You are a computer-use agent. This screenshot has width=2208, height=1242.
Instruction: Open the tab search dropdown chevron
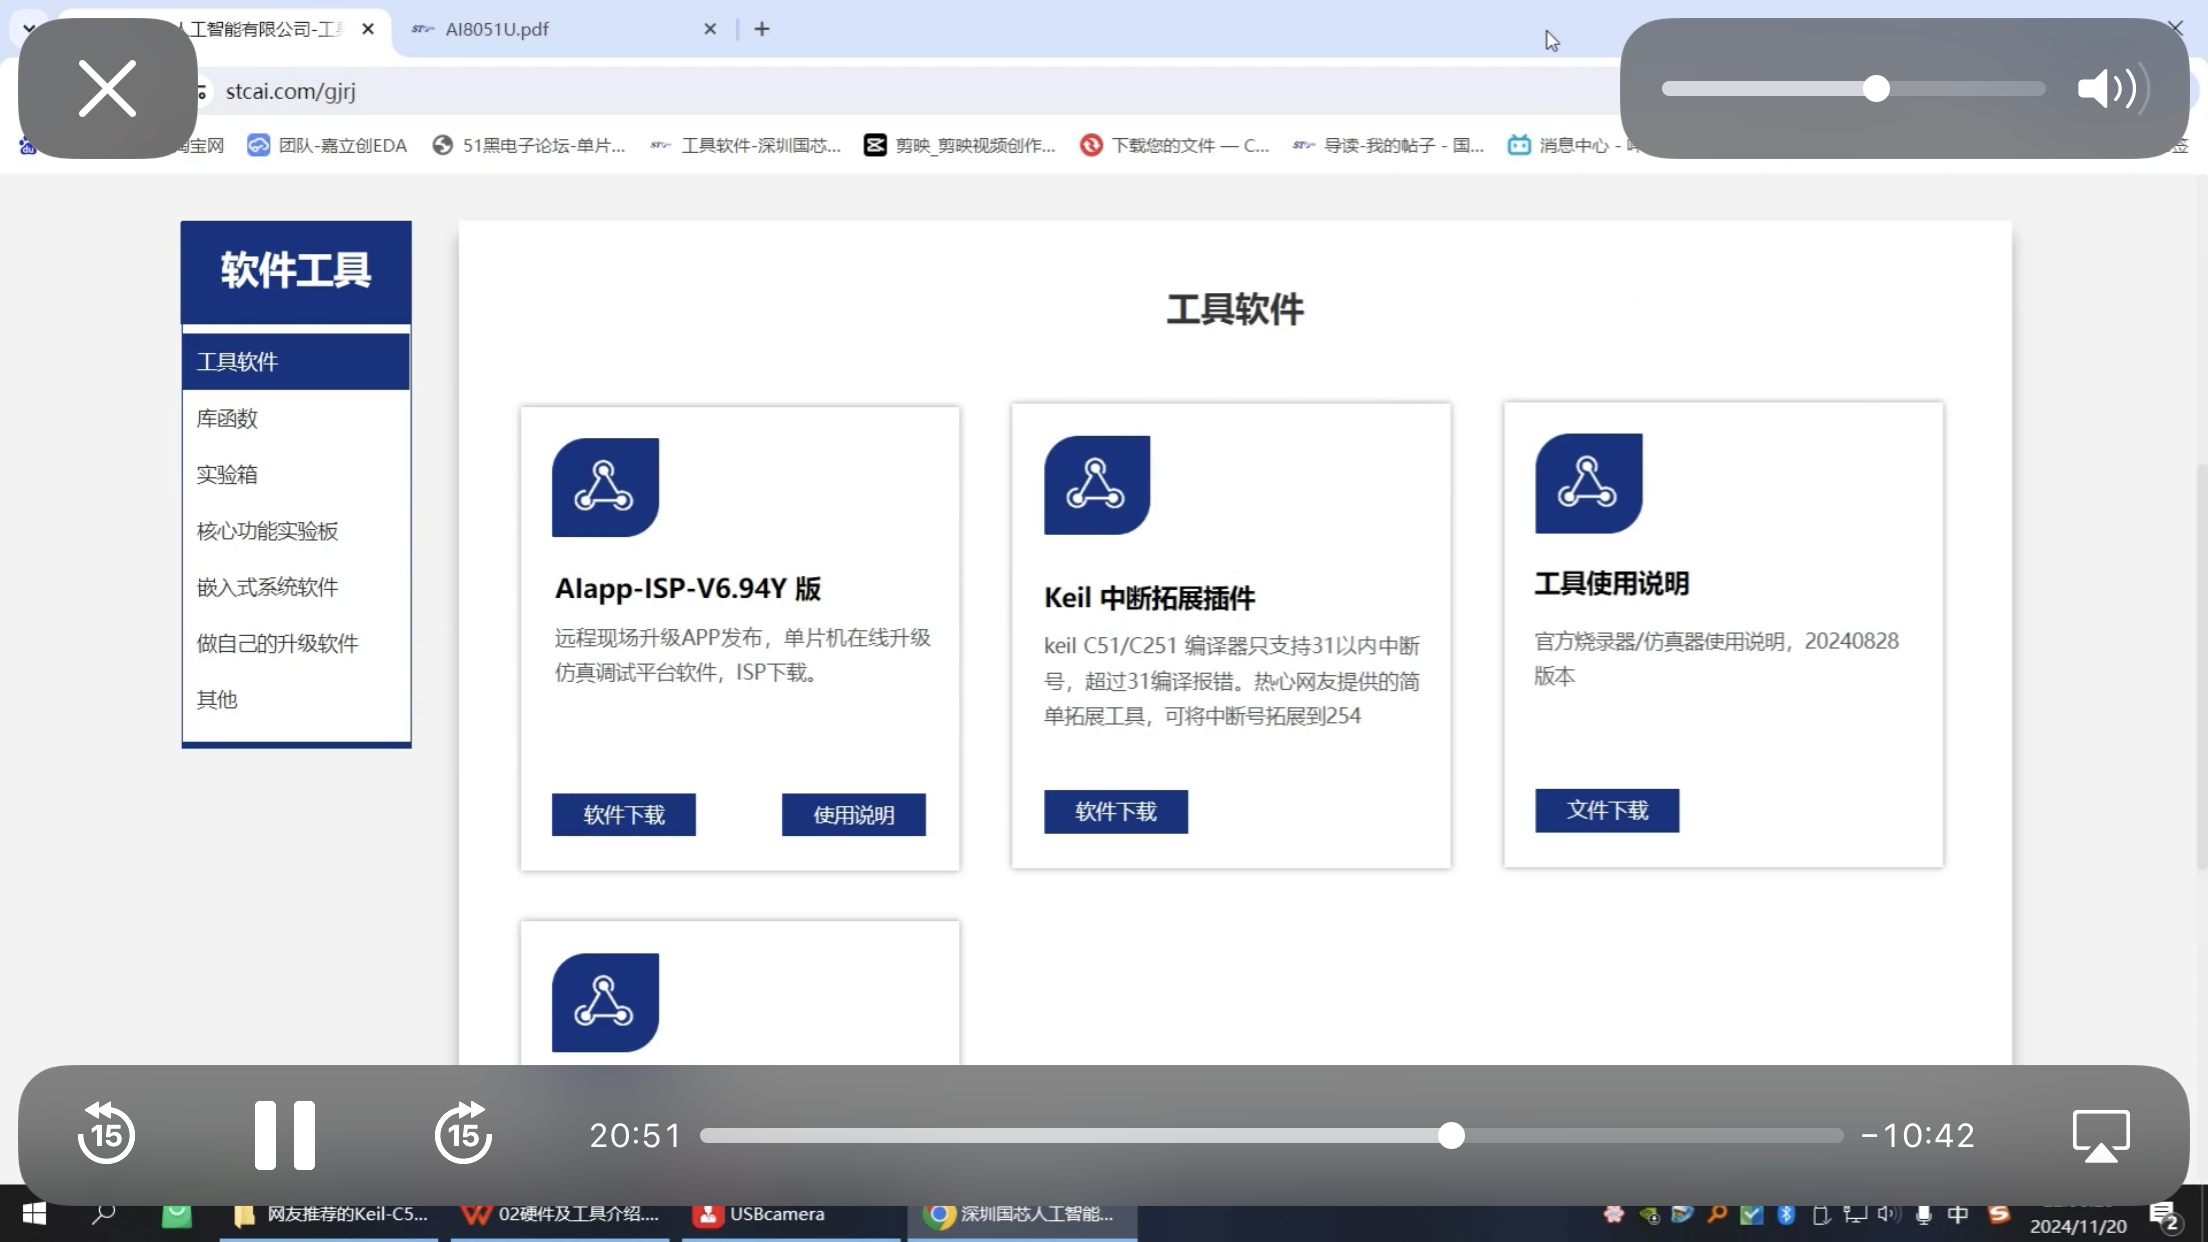pyautogui.click(x=29, y=29)
